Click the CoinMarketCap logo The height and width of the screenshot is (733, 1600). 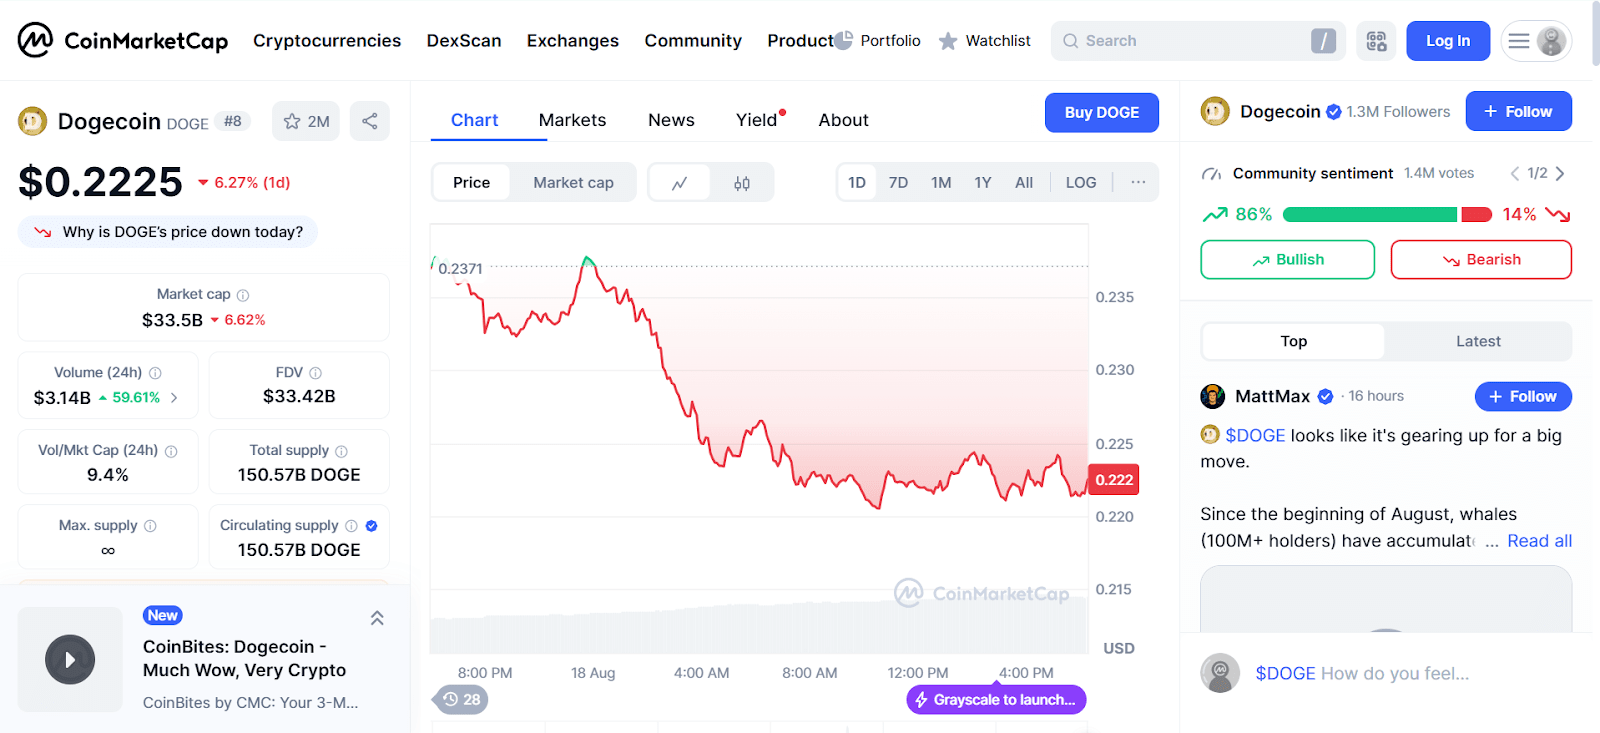pos(123,41)
